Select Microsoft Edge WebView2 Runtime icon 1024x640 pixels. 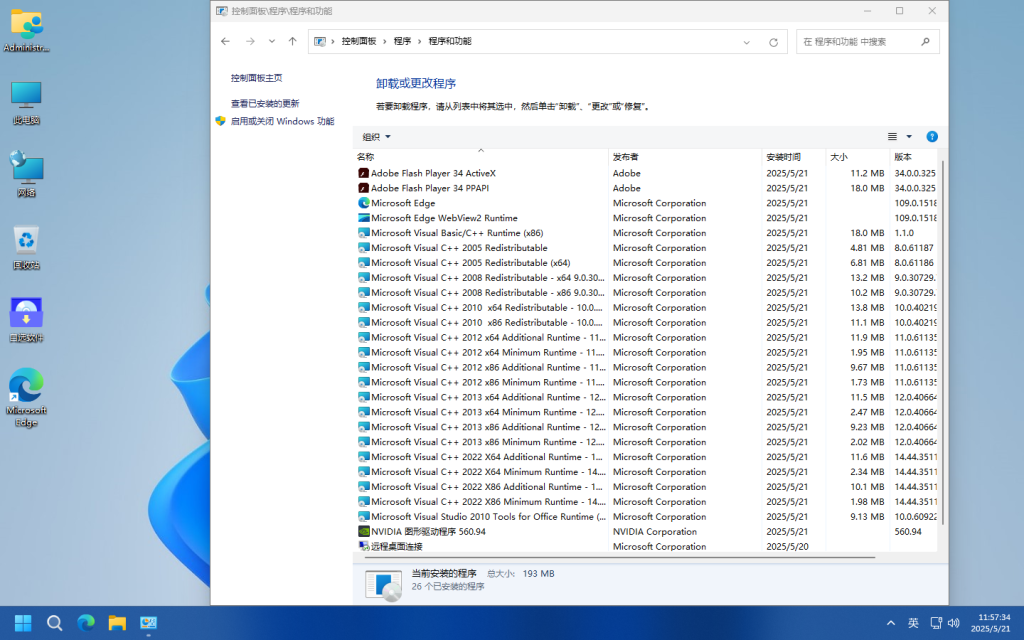pos(364,218)
